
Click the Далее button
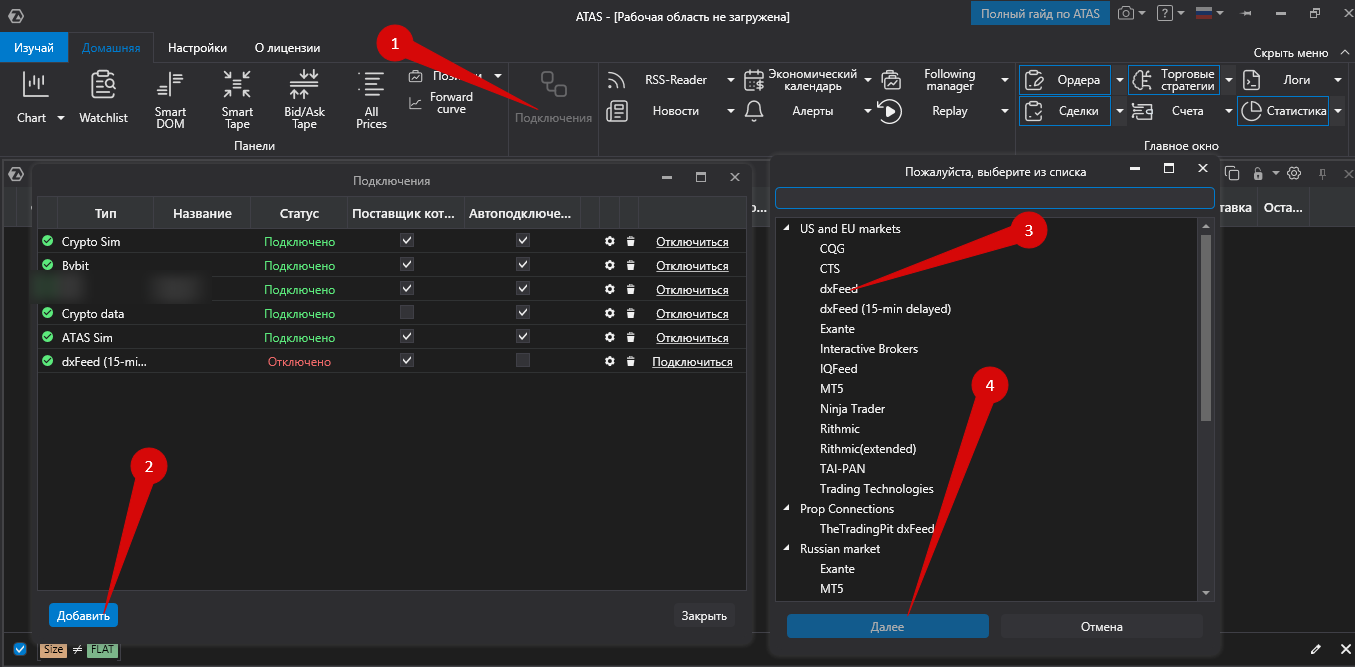click(887, 626)
